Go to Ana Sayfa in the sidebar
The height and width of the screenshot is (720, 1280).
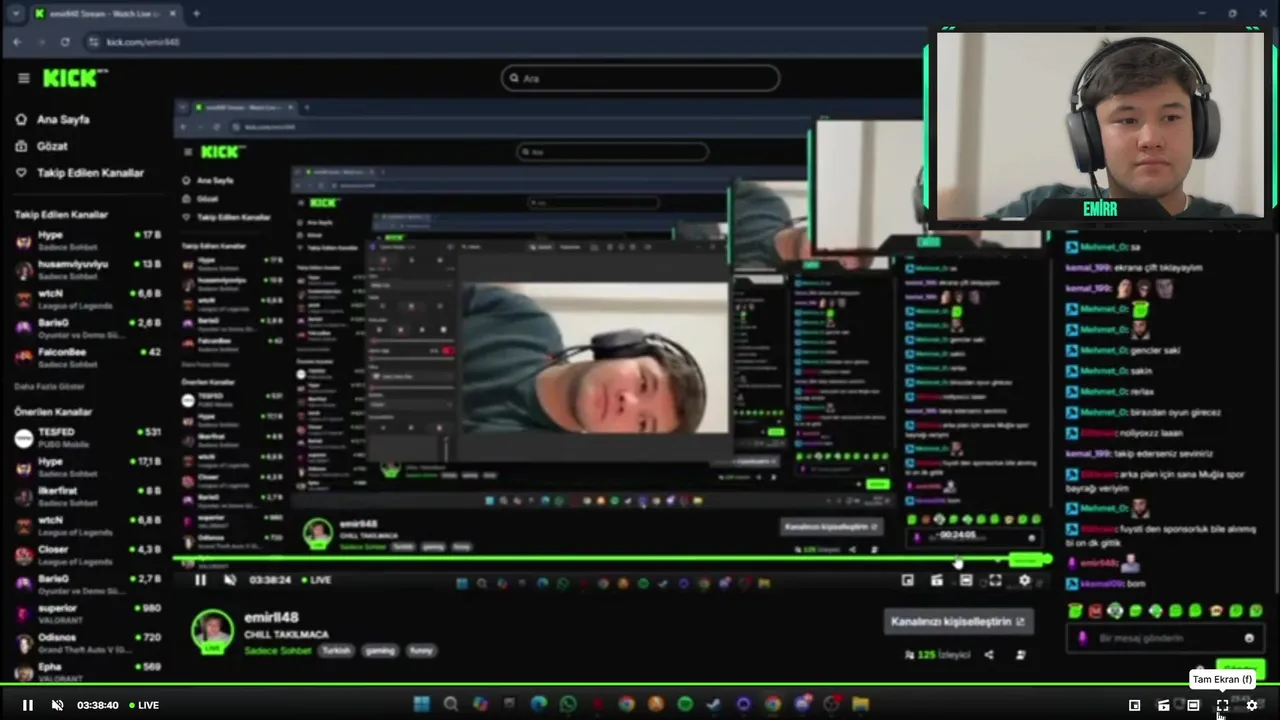click(x=54, y=119)
